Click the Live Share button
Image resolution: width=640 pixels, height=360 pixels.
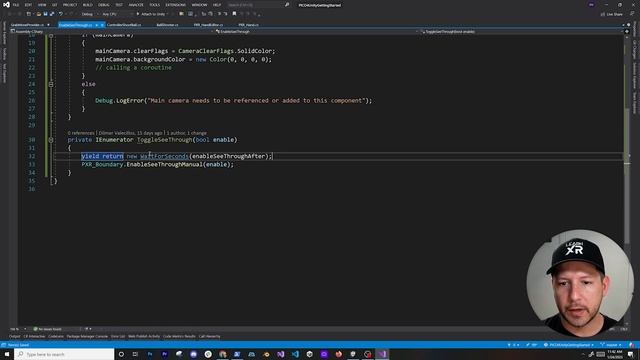[611, 14]
